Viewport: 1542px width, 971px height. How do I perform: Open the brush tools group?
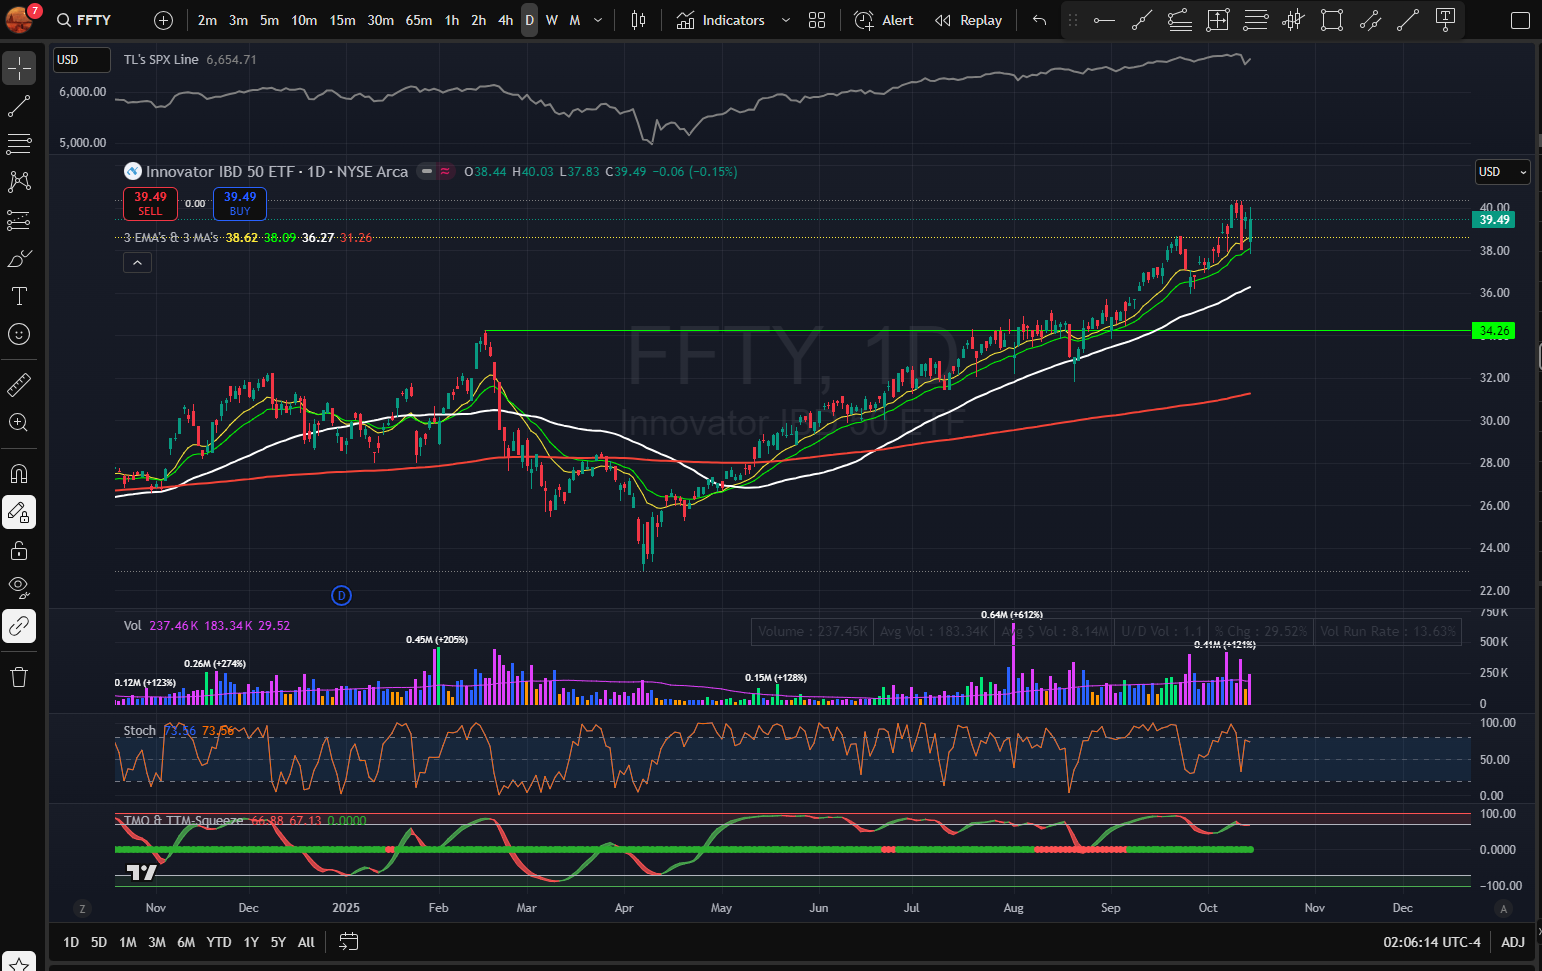click(19, 258)
